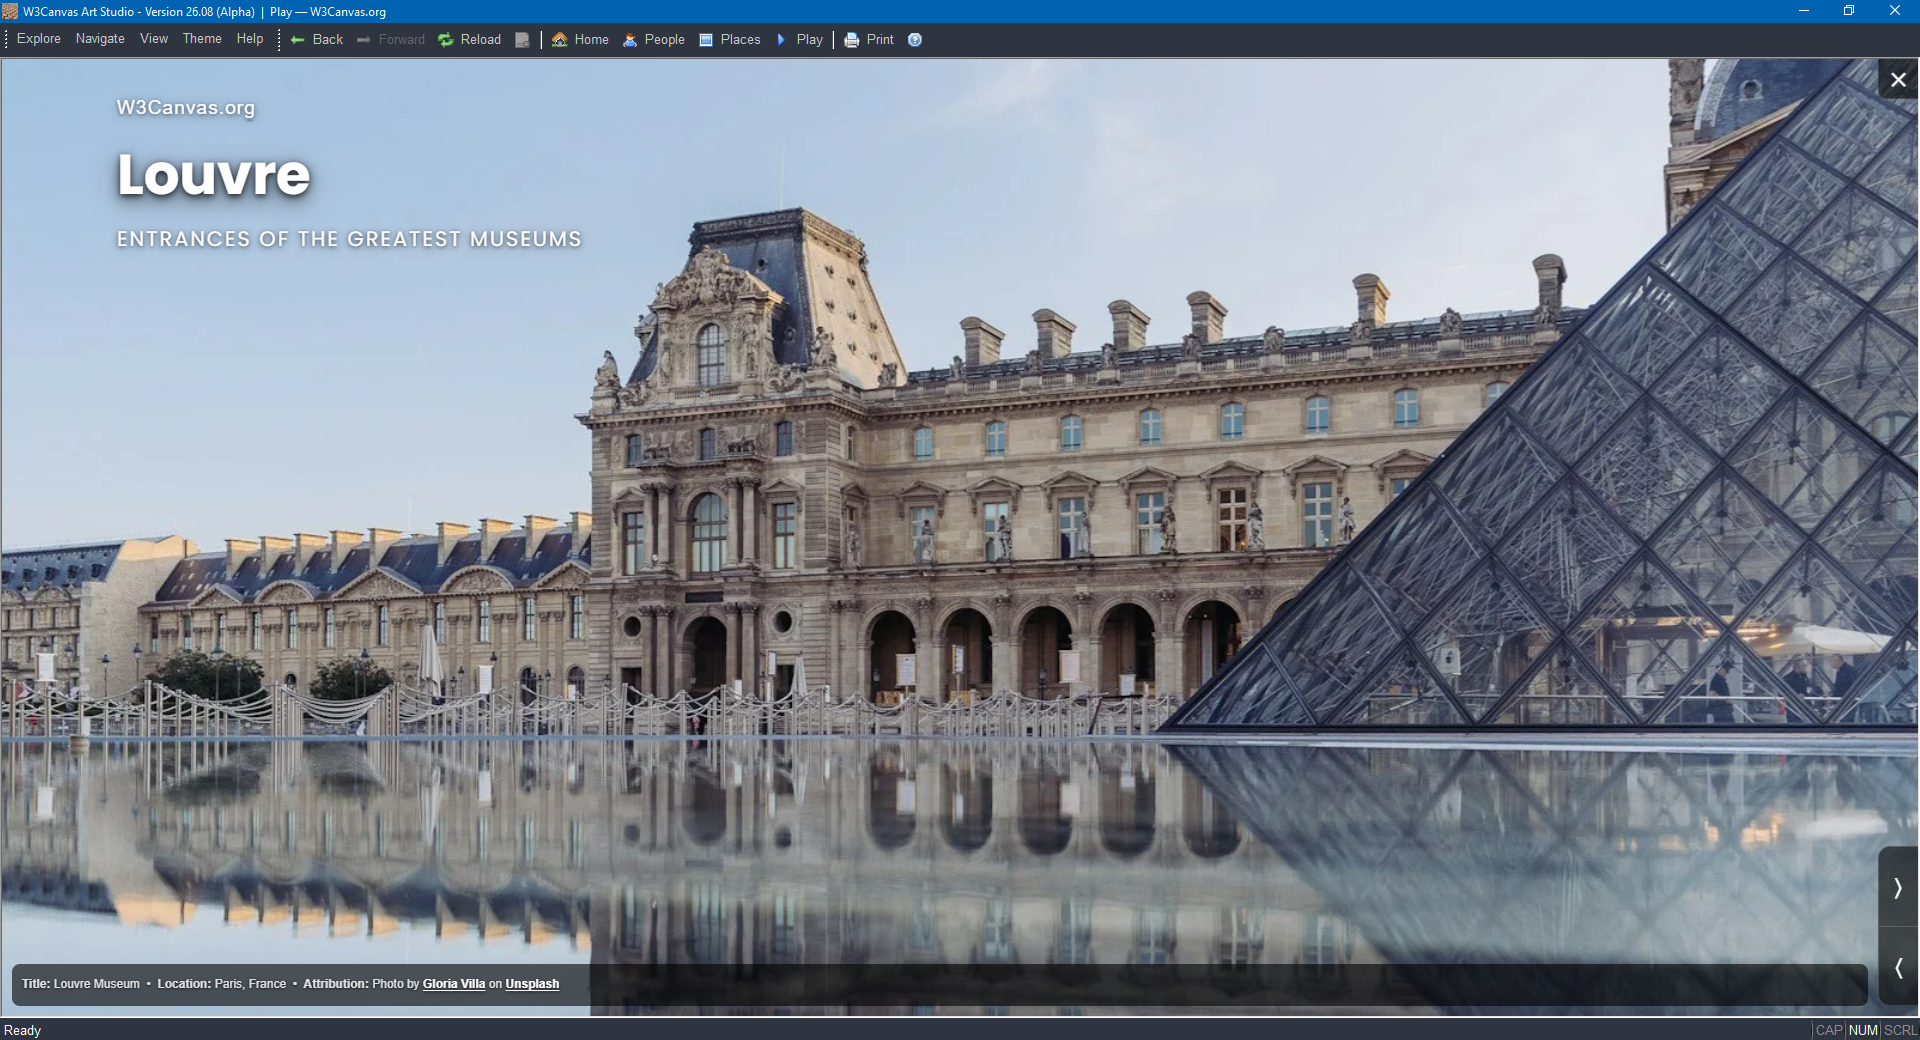Open the Theme menu

(x=202, y=39)
